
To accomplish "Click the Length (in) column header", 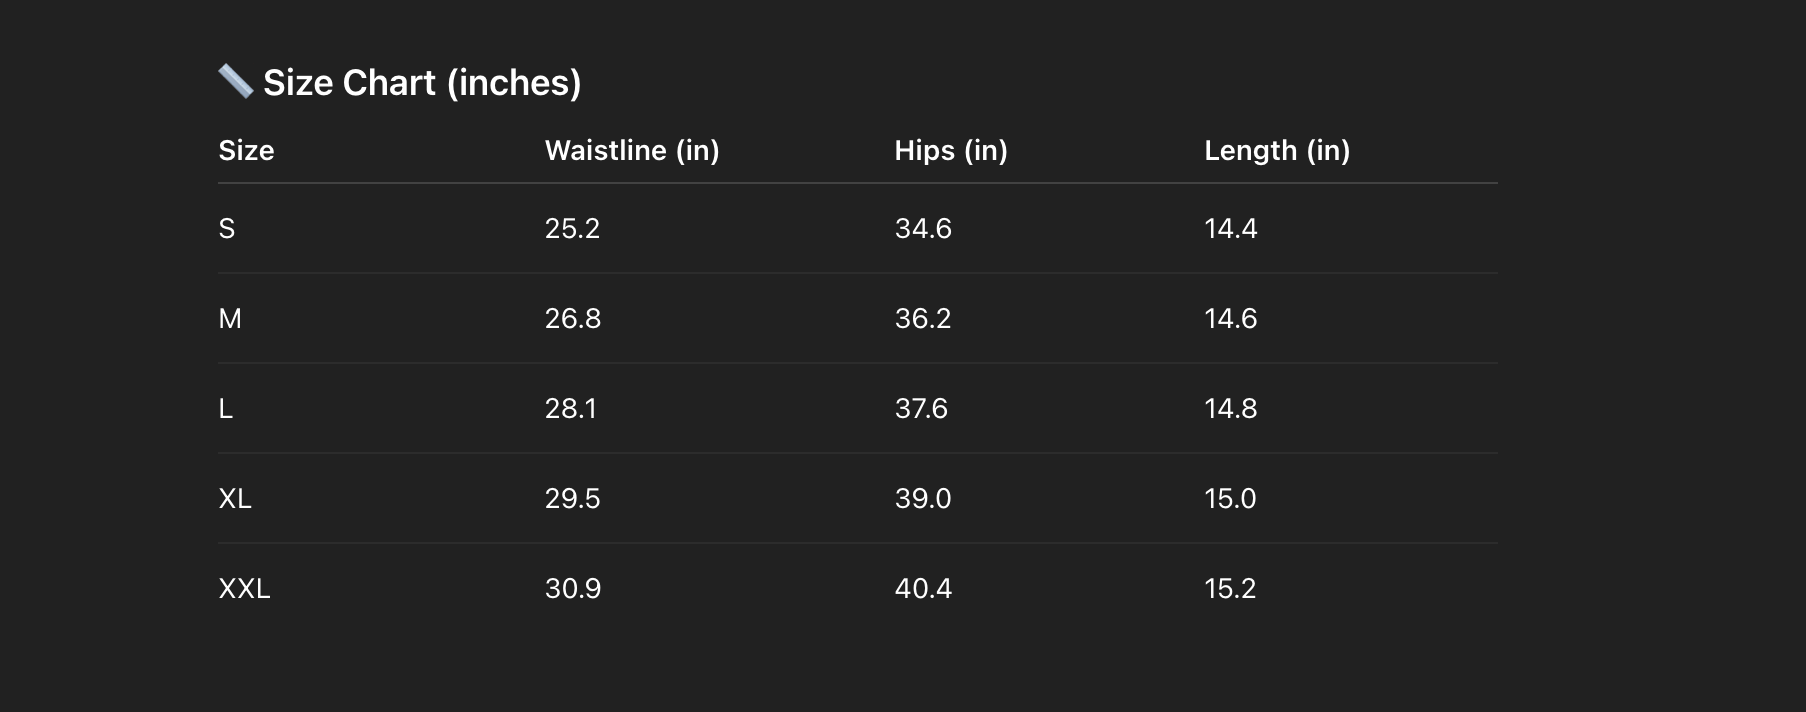I will click(1276, 151).
